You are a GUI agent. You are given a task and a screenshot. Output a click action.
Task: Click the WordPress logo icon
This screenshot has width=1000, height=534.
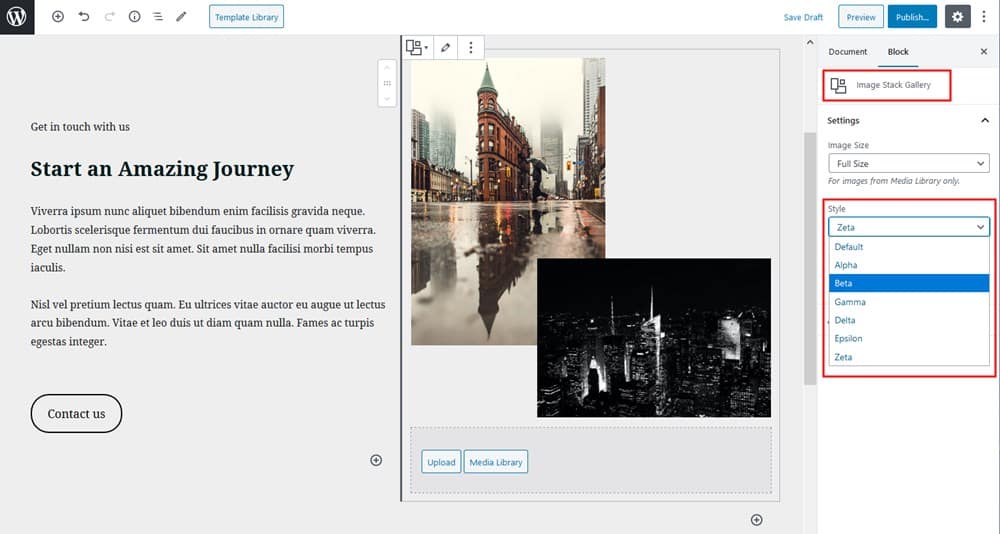click(17, 17)
